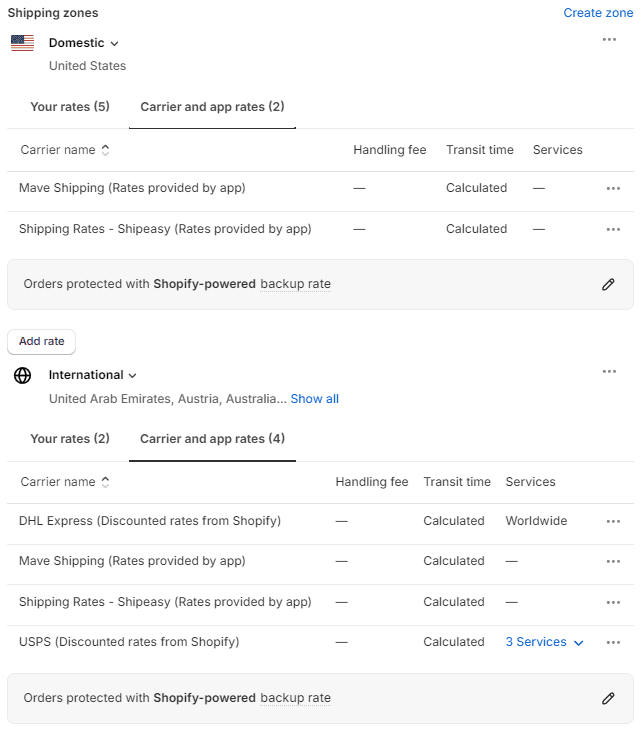Edit Domestic backup rate with pencil icon
643x732 pixels.
[x=608, y=284]
